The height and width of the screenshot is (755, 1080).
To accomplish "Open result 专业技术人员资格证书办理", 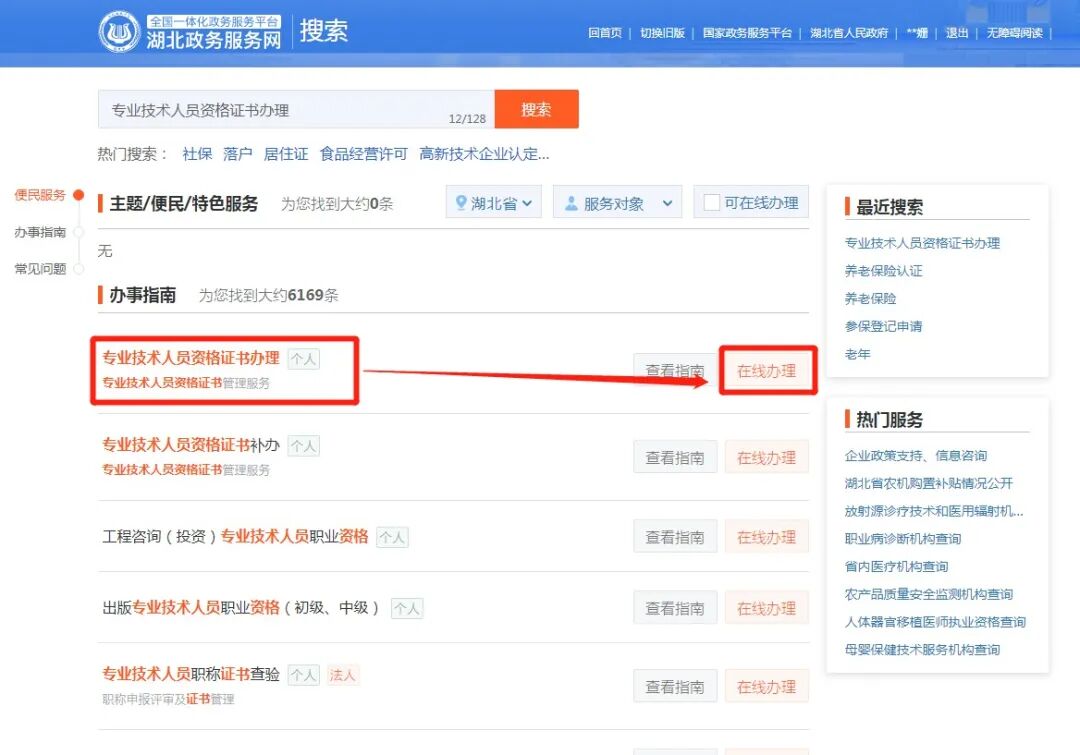I will (x=191, y=358).
